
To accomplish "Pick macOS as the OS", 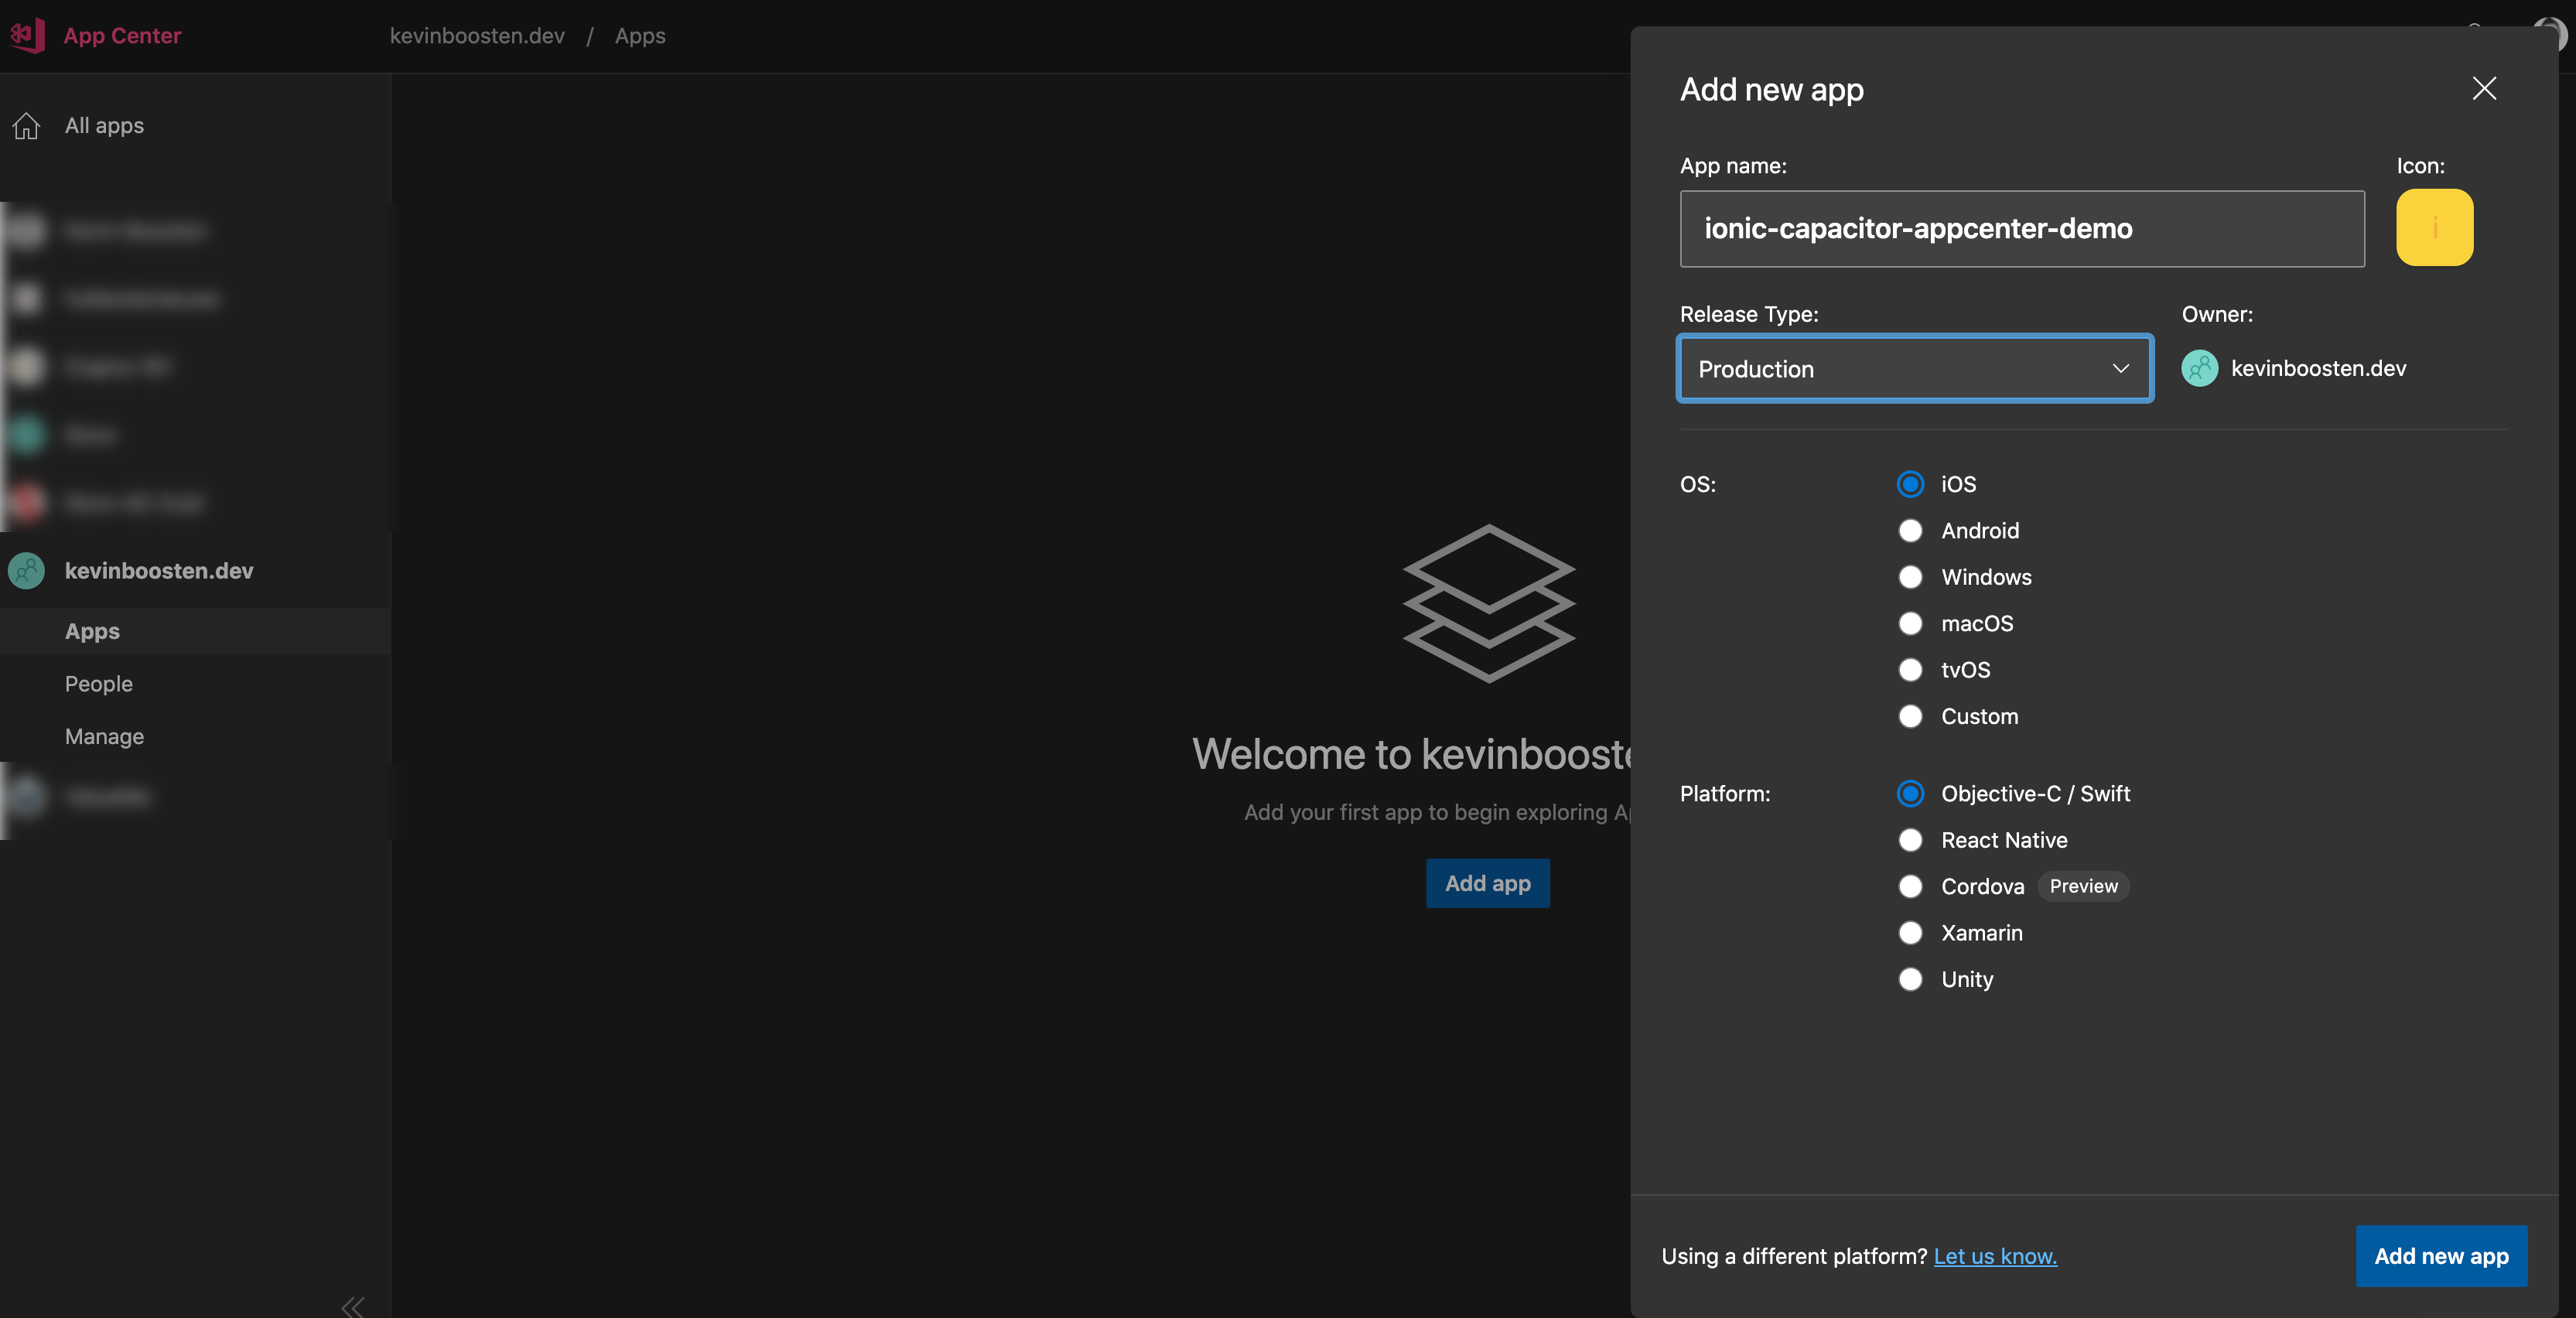I will pos(1910,624).
